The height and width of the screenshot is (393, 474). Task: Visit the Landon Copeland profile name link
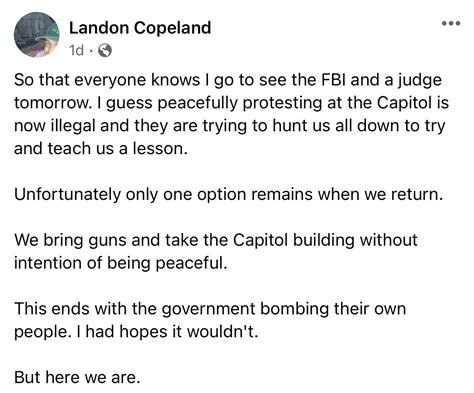140,27
